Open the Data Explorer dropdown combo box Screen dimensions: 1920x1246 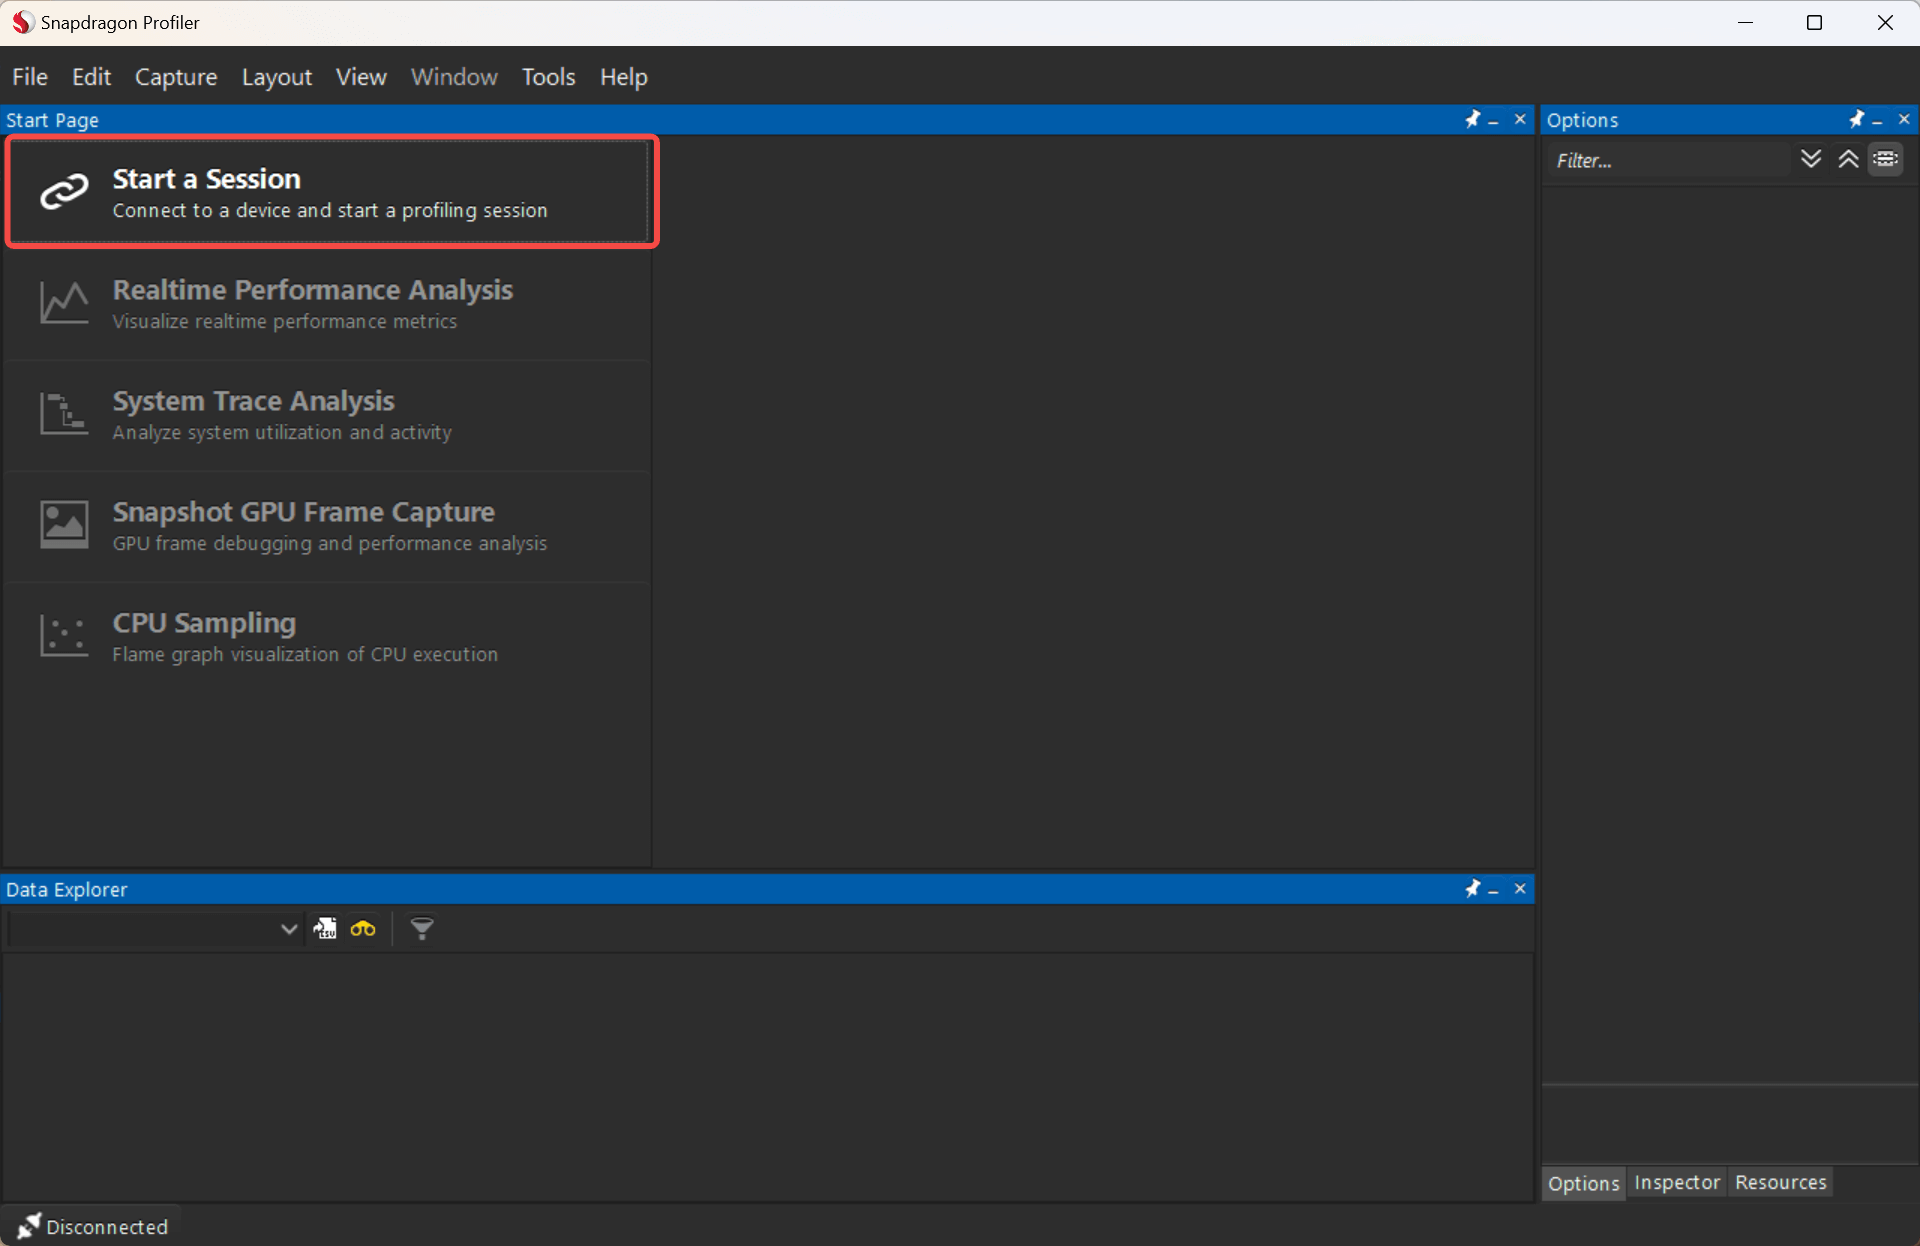pyautogui.click(x=288, y=929)
